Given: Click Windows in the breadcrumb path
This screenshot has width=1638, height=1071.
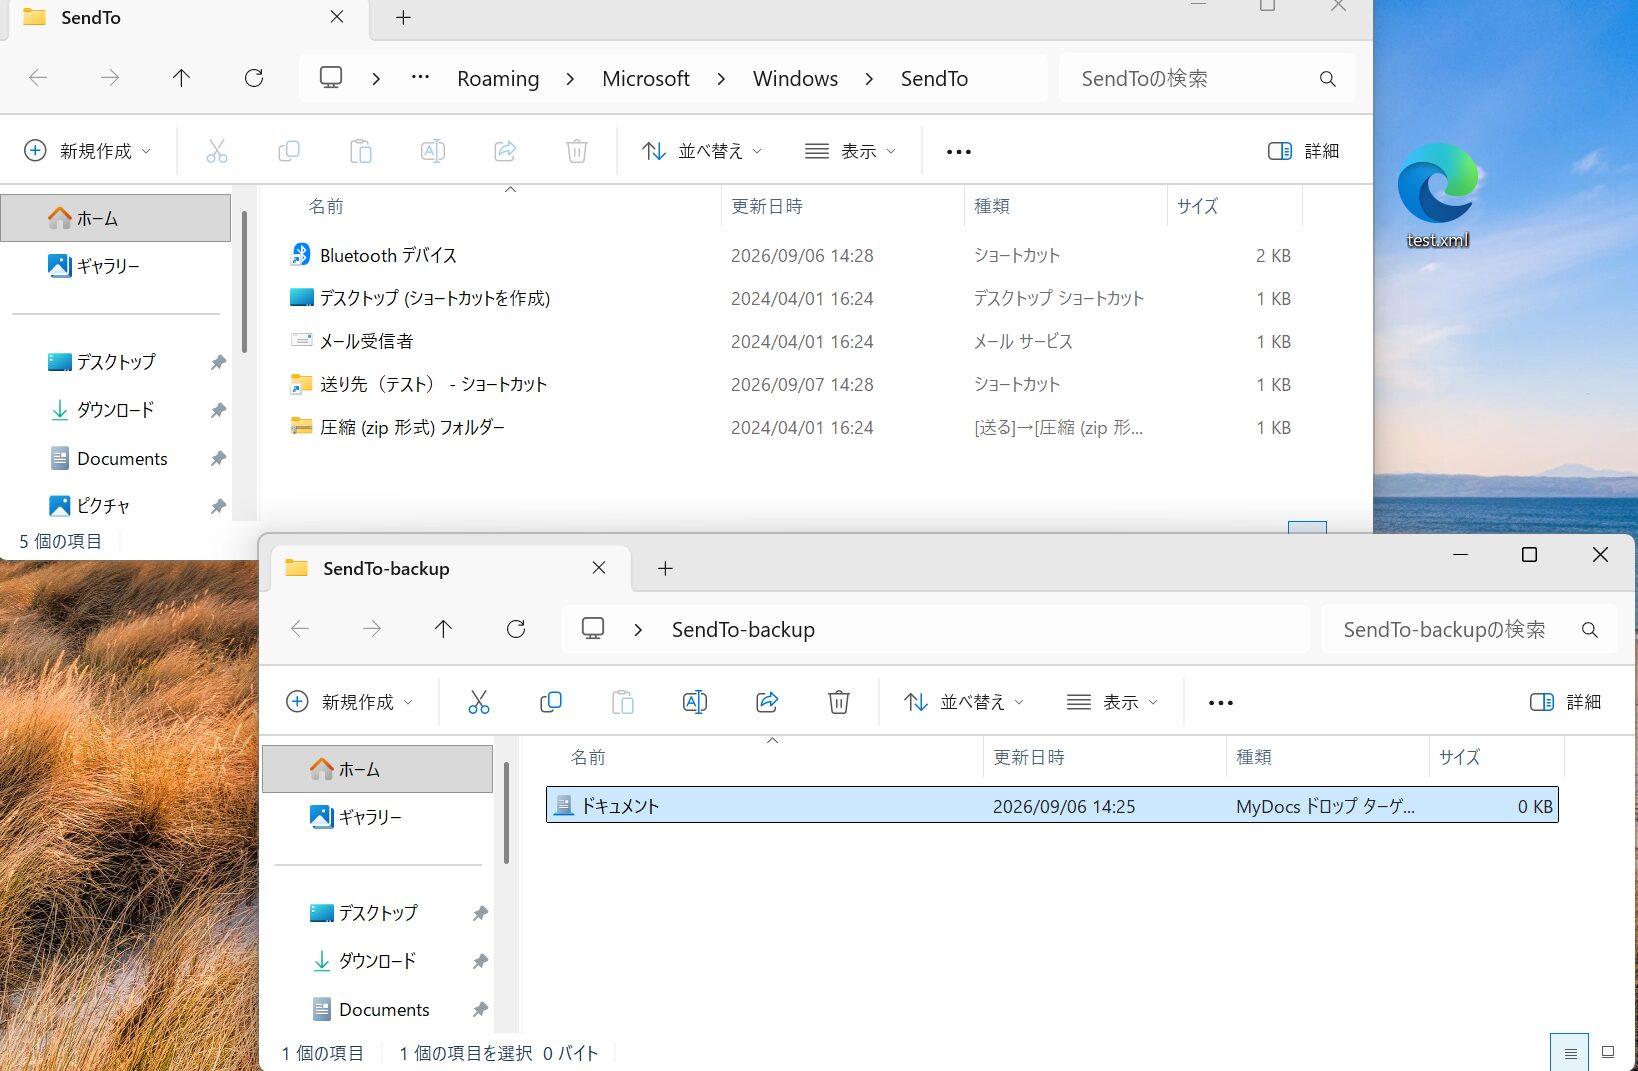Looking at the screenshot, I should pyautogui.click(x=795, y=78).
